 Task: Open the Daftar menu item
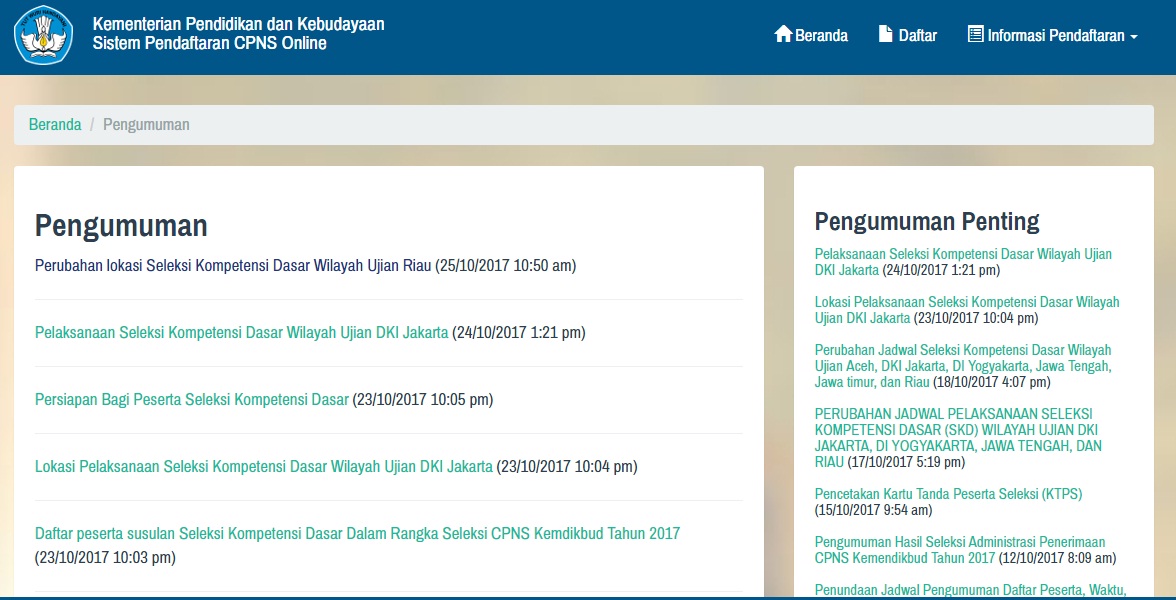tap(917, 35)
